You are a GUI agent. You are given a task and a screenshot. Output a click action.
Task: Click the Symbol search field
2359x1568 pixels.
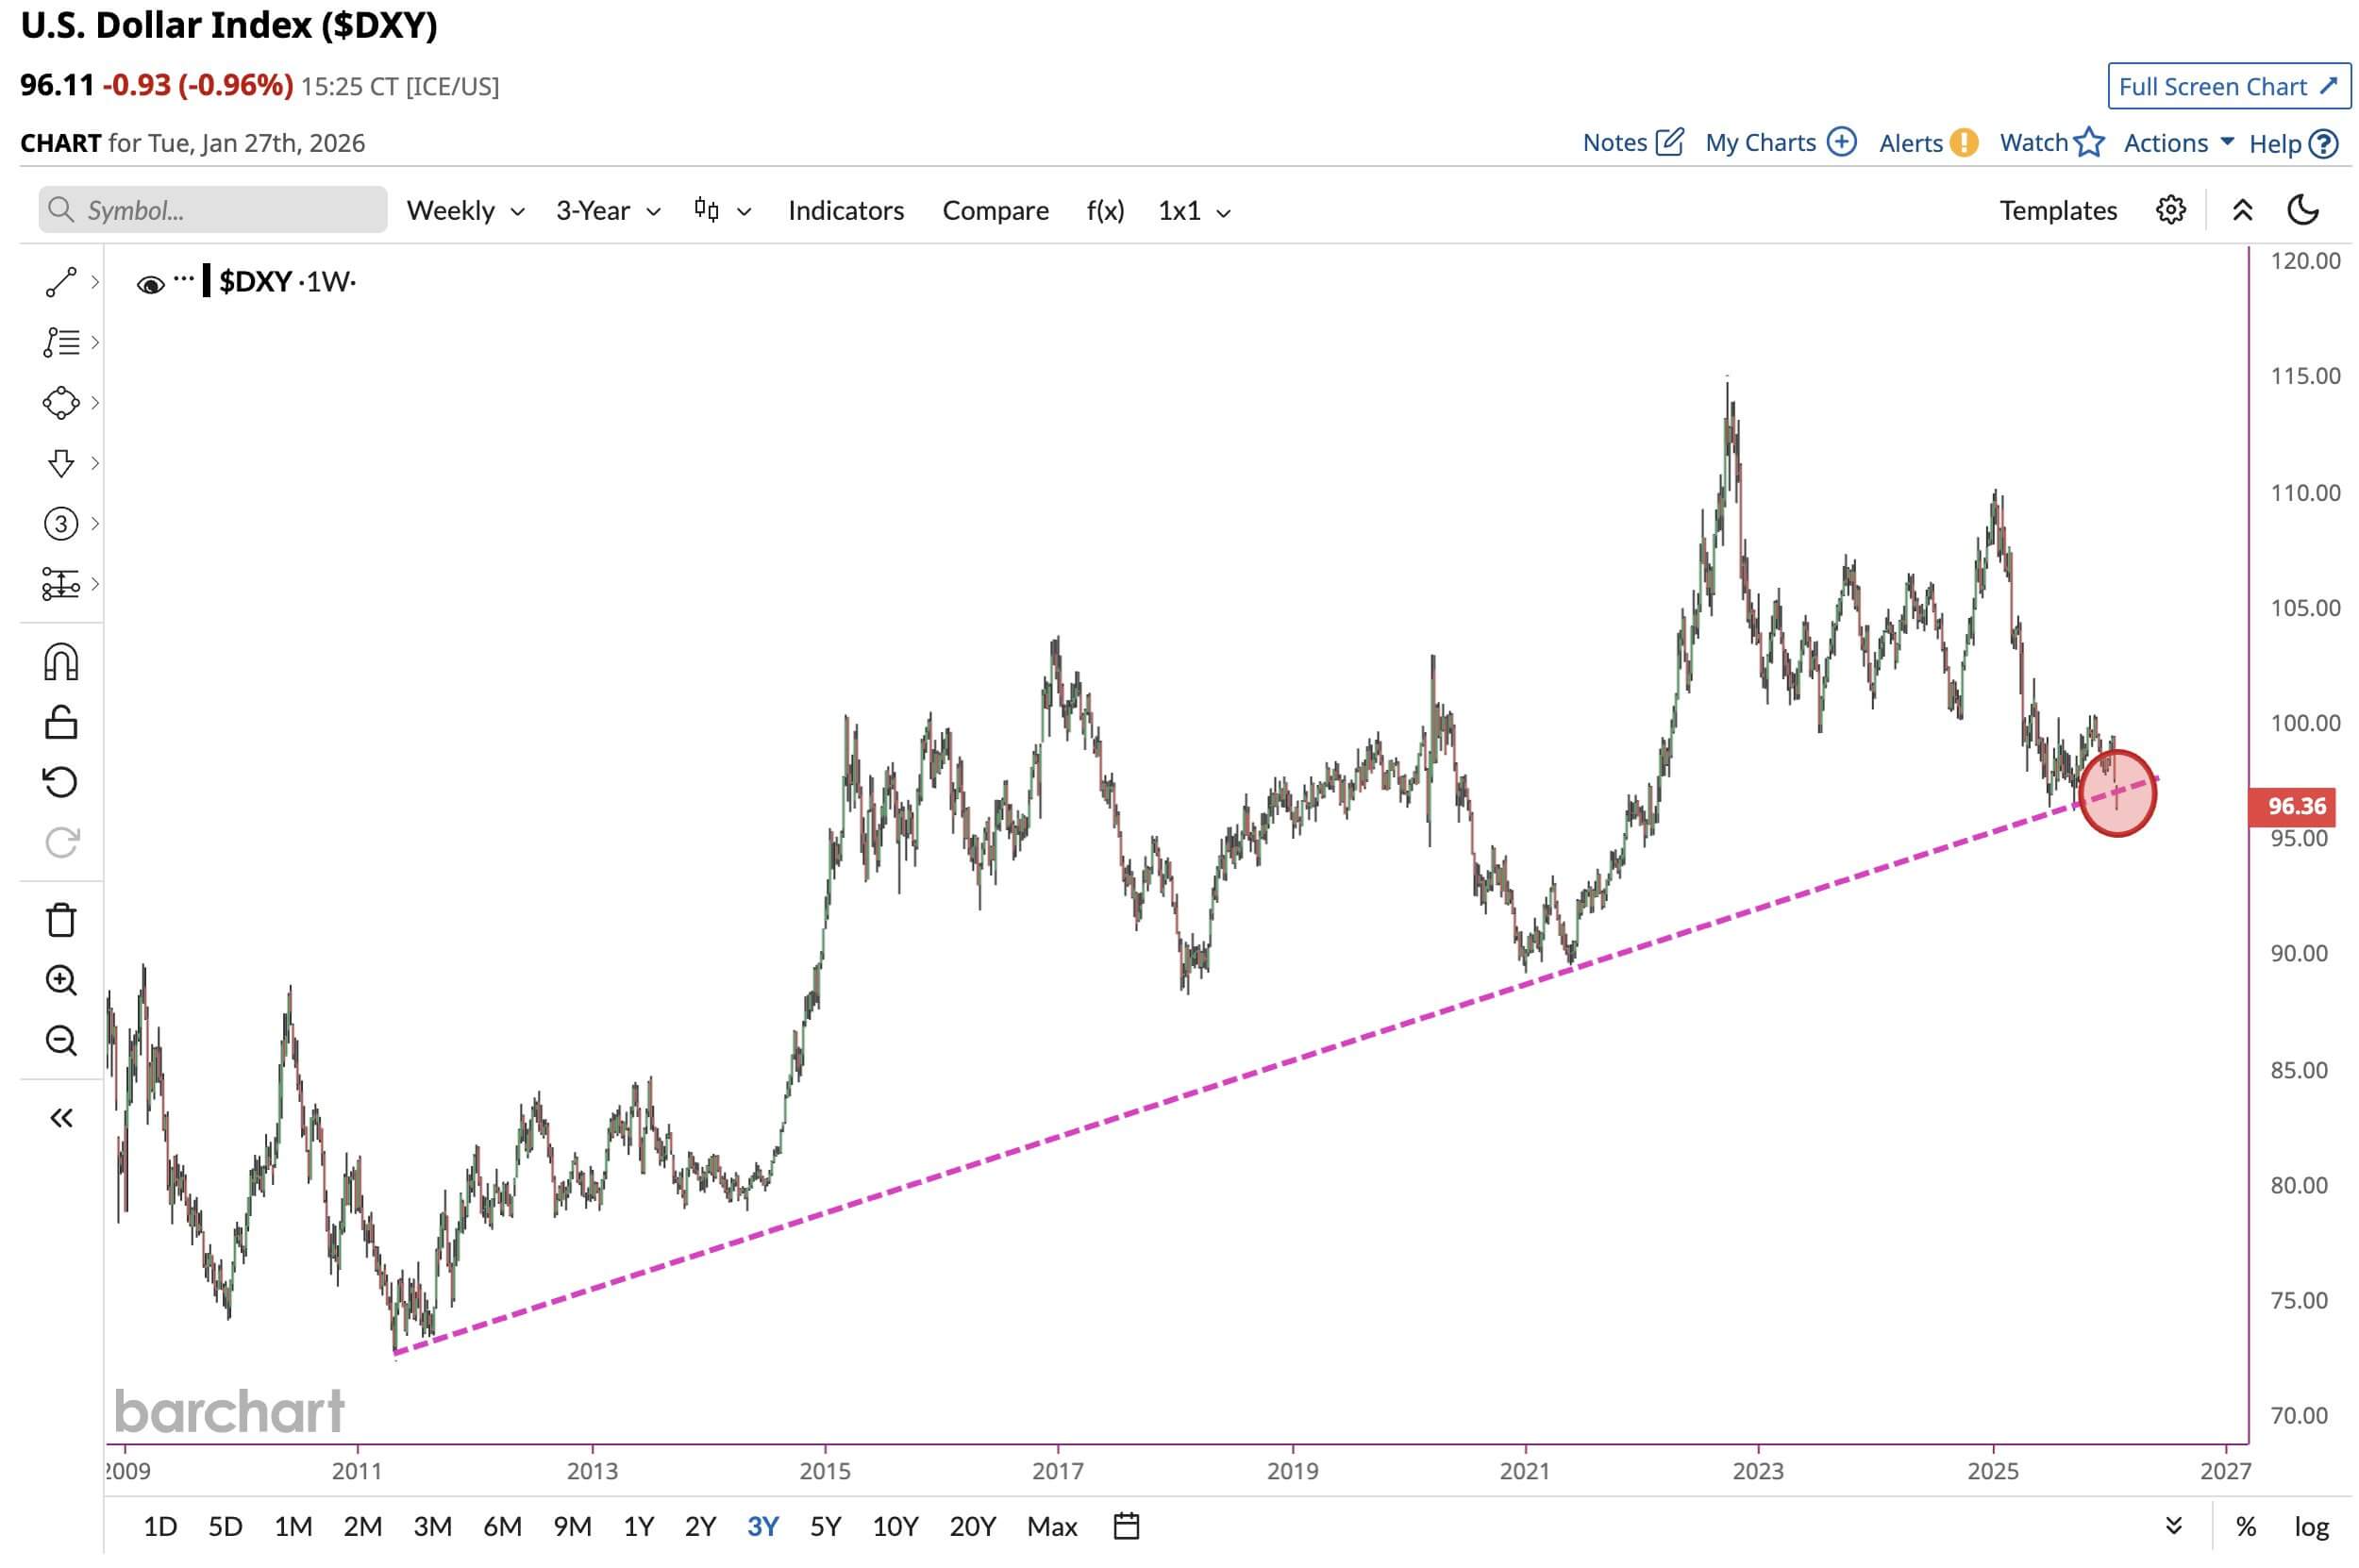coord(210,210)
